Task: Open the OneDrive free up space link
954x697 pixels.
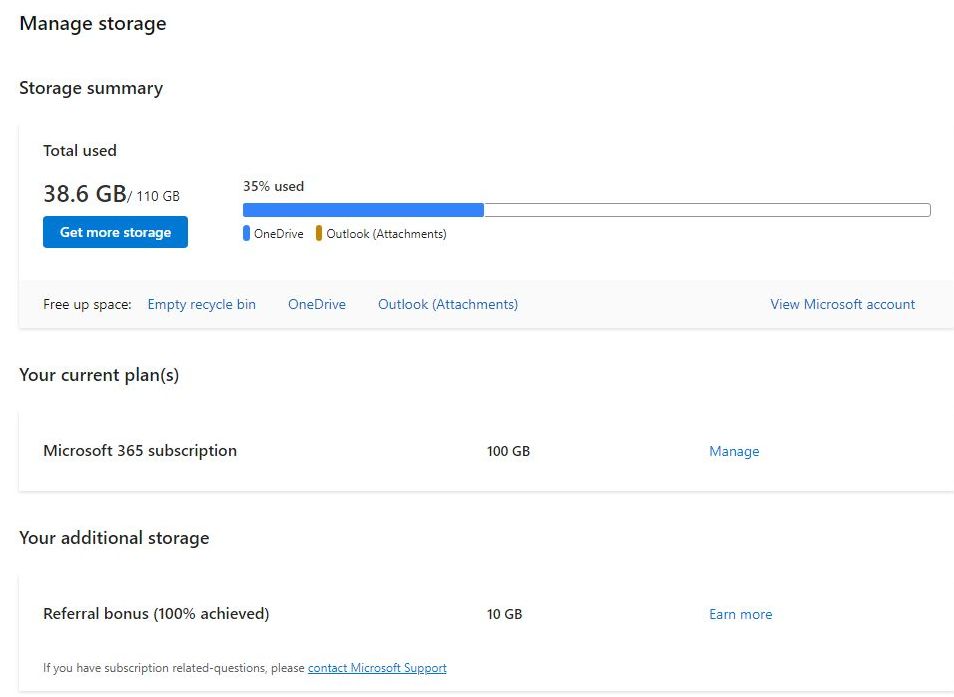Action: tap(316, 304)
